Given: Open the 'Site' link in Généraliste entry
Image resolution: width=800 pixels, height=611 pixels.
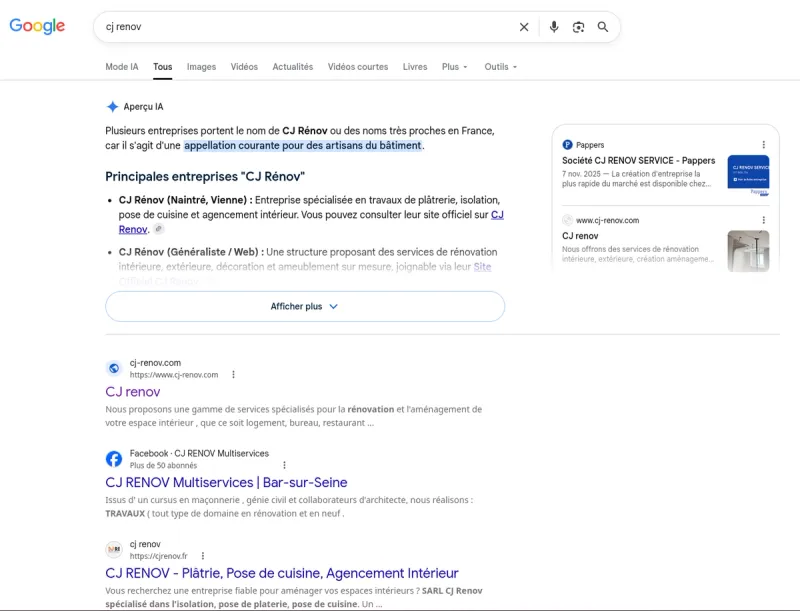Looking at the screenshot, I should tap(482, 267).
